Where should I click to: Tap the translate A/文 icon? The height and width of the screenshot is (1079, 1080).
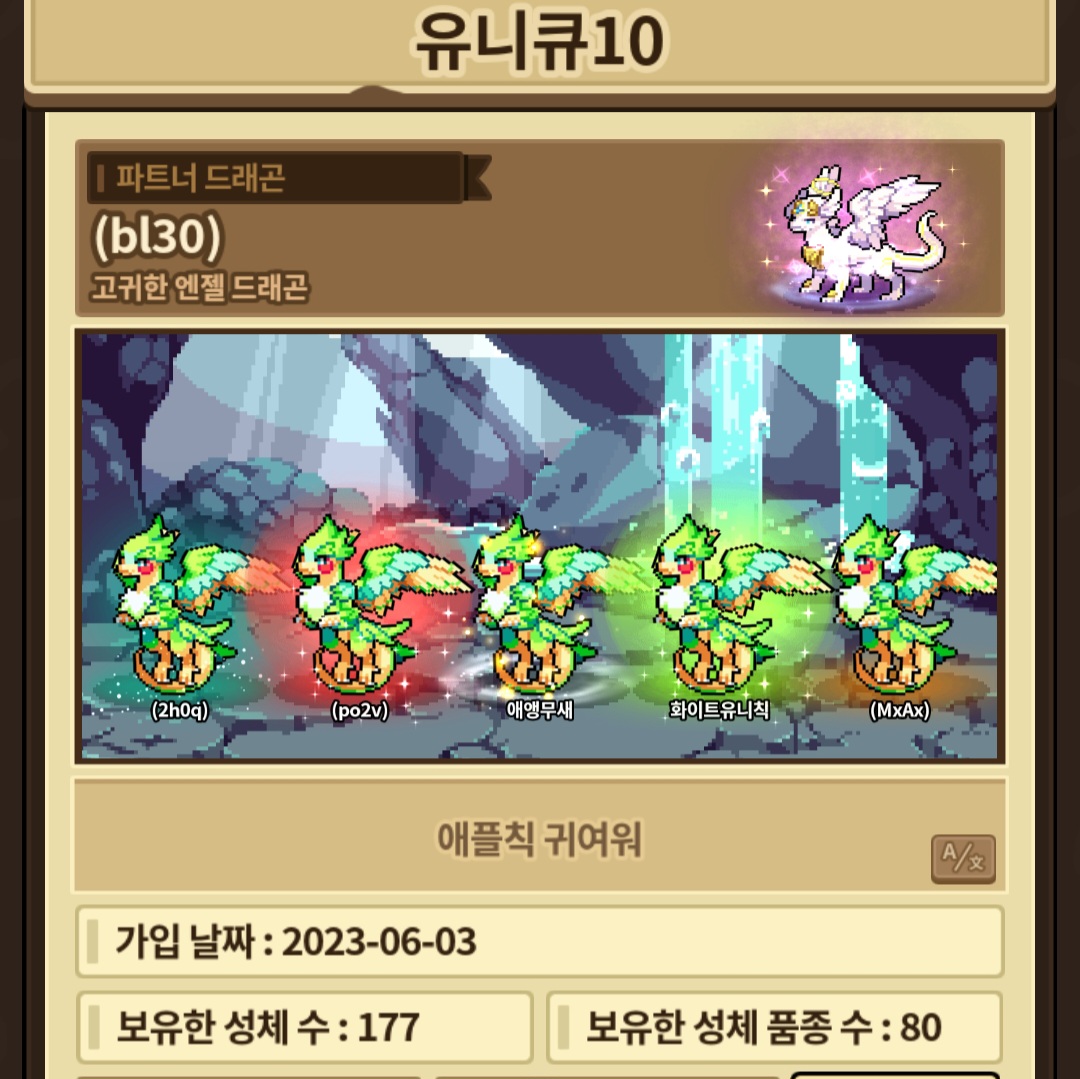tap(963, 858)
